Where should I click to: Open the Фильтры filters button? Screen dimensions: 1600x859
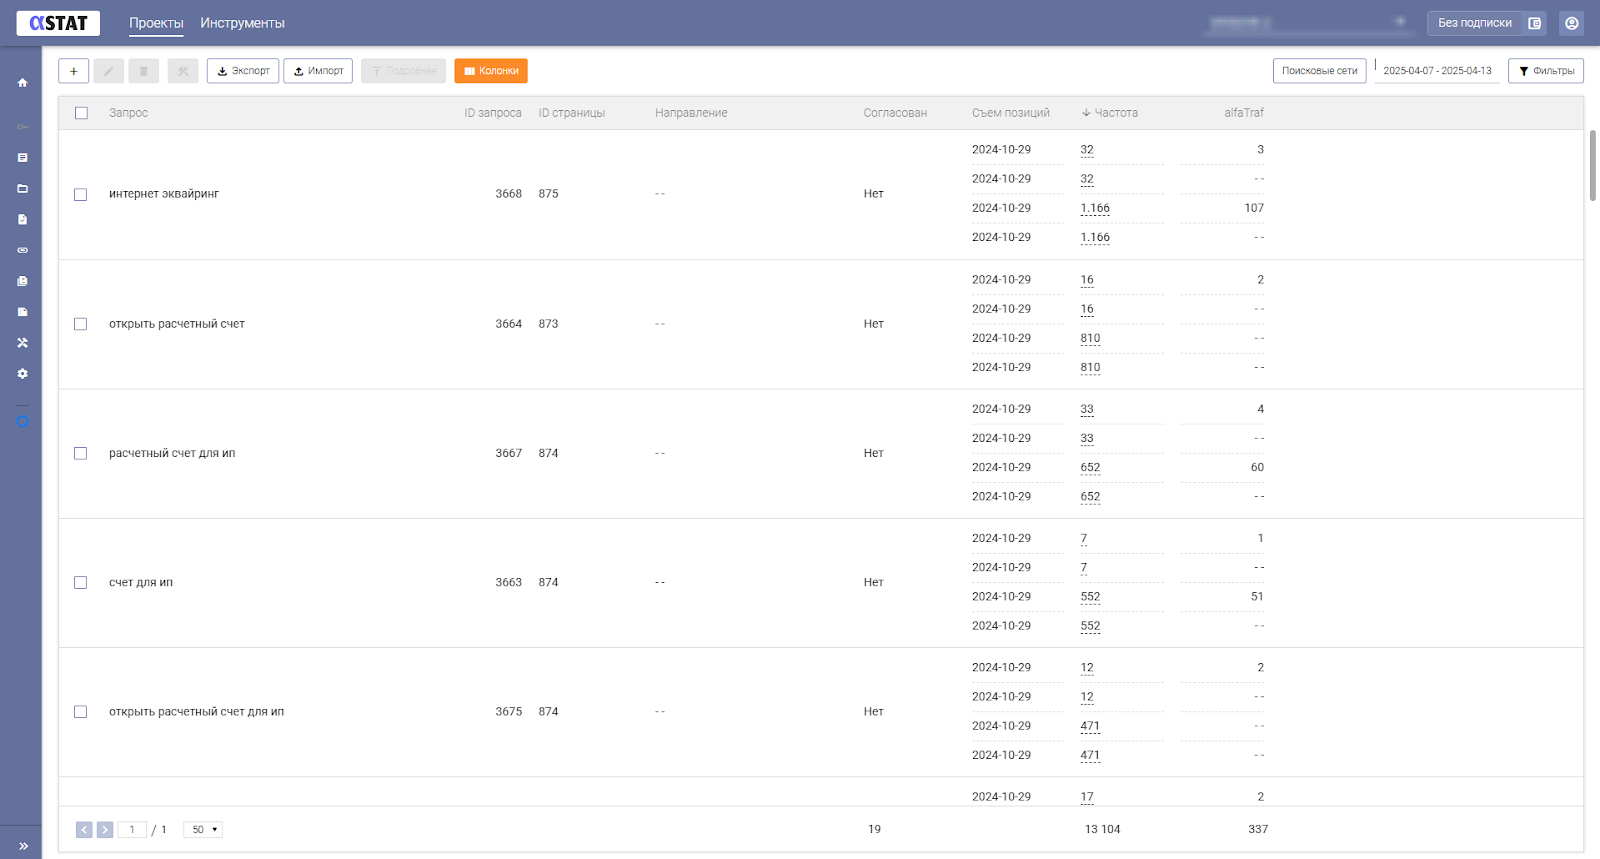(1546, 71)
